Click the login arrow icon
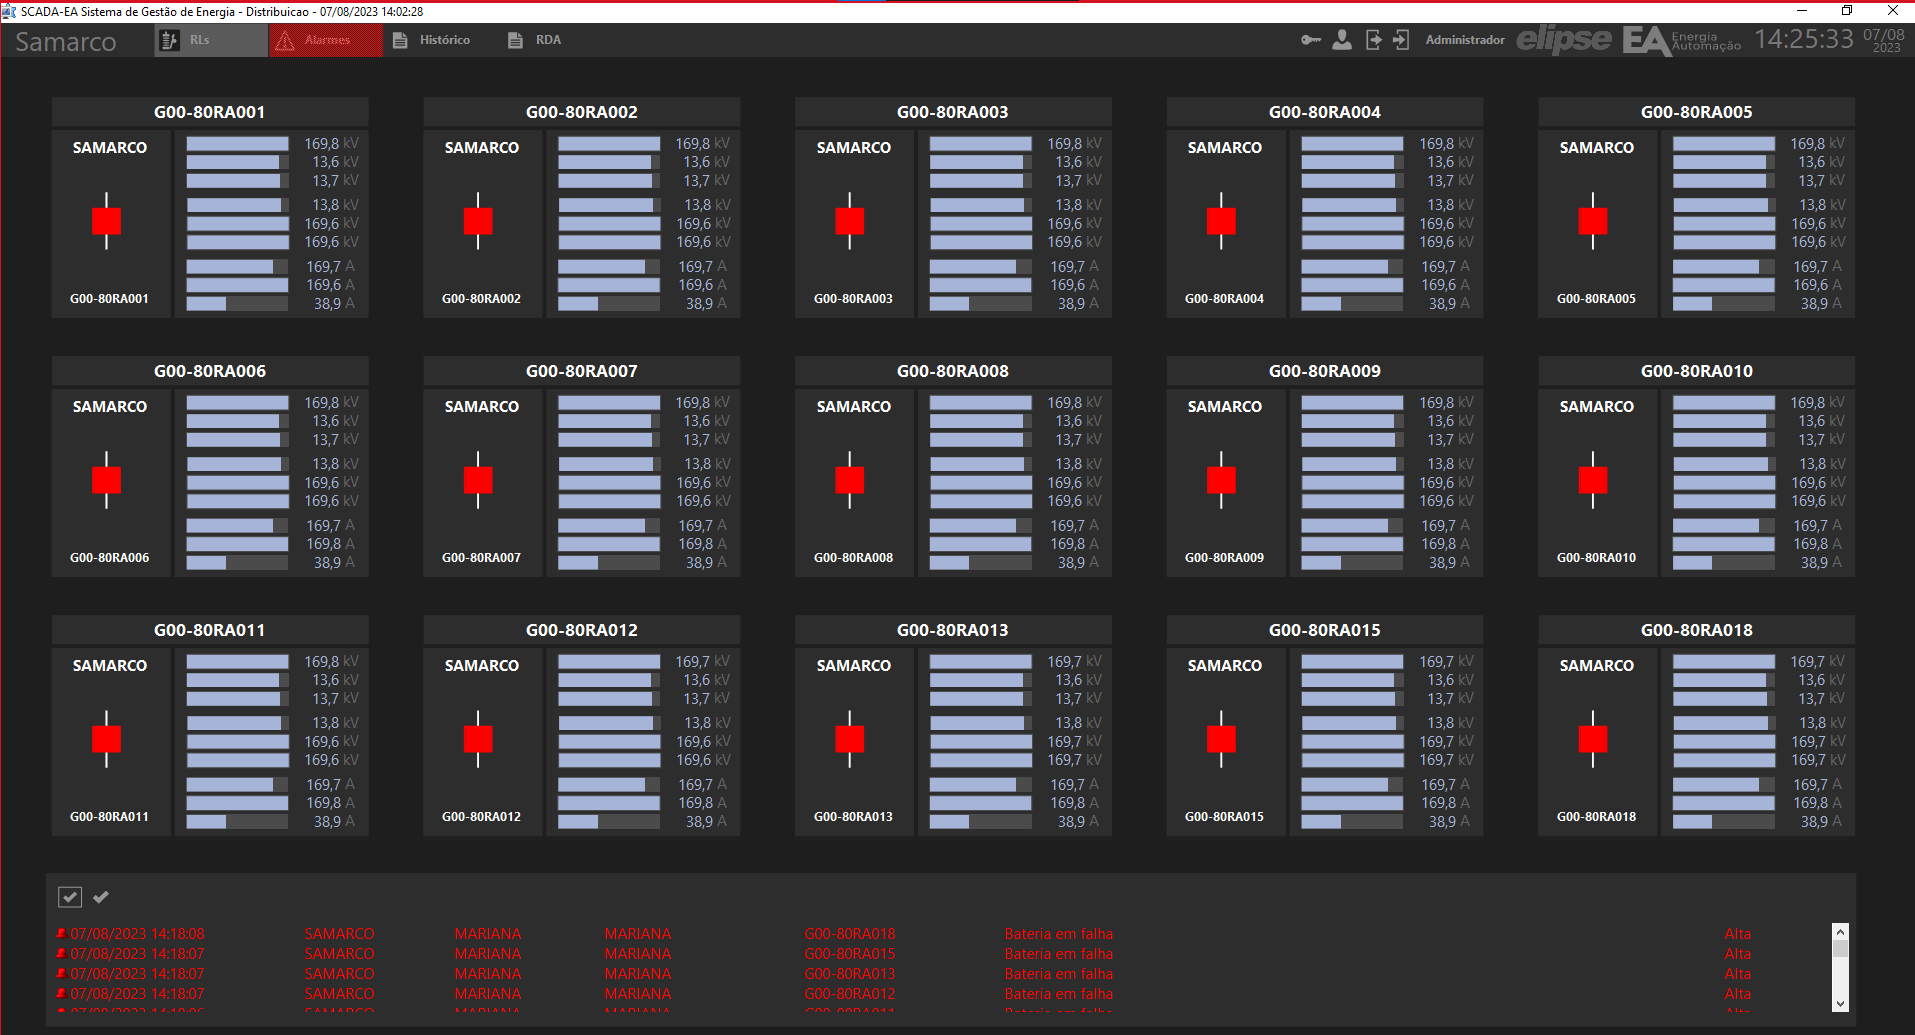 1401,40
